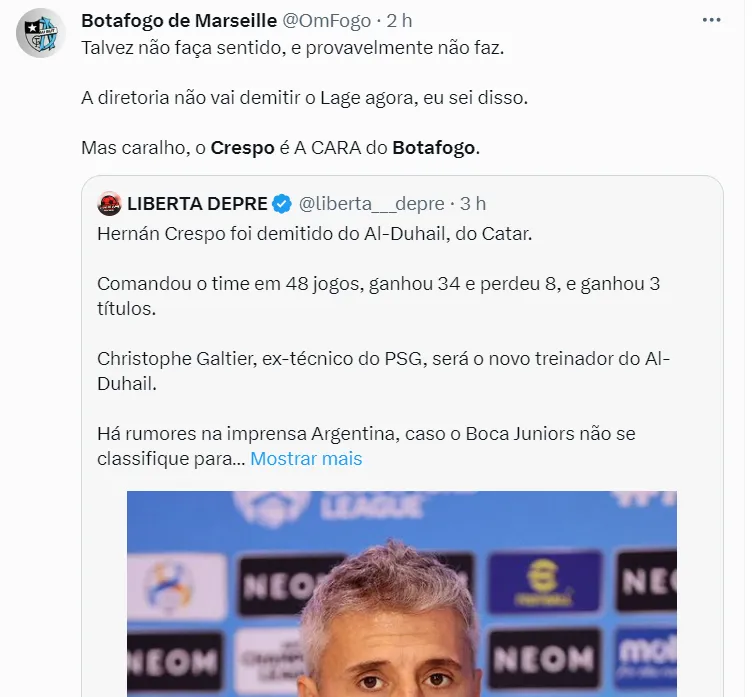The width and height of the screenshot is (752, 697).
Task: Click the LIBERTA DEPRE account name
Action: [x=197, y=204]
